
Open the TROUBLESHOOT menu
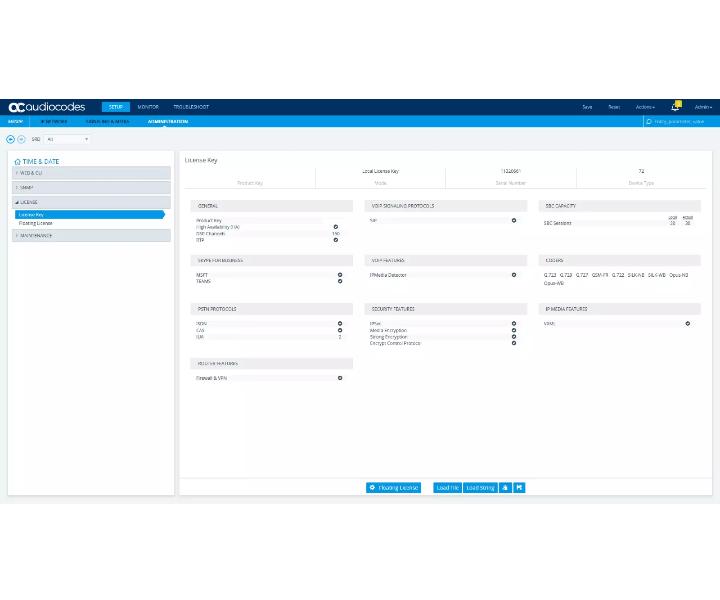191,107
